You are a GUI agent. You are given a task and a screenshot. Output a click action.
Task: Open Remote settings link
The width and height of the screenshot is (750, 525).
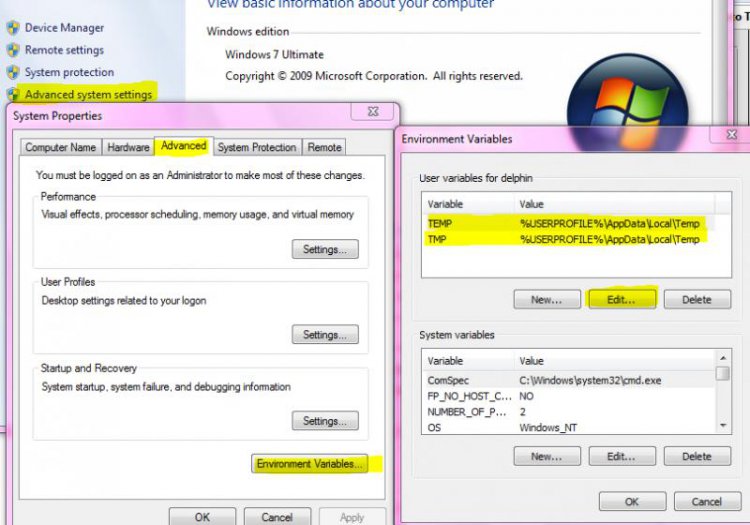pos(64,50)
